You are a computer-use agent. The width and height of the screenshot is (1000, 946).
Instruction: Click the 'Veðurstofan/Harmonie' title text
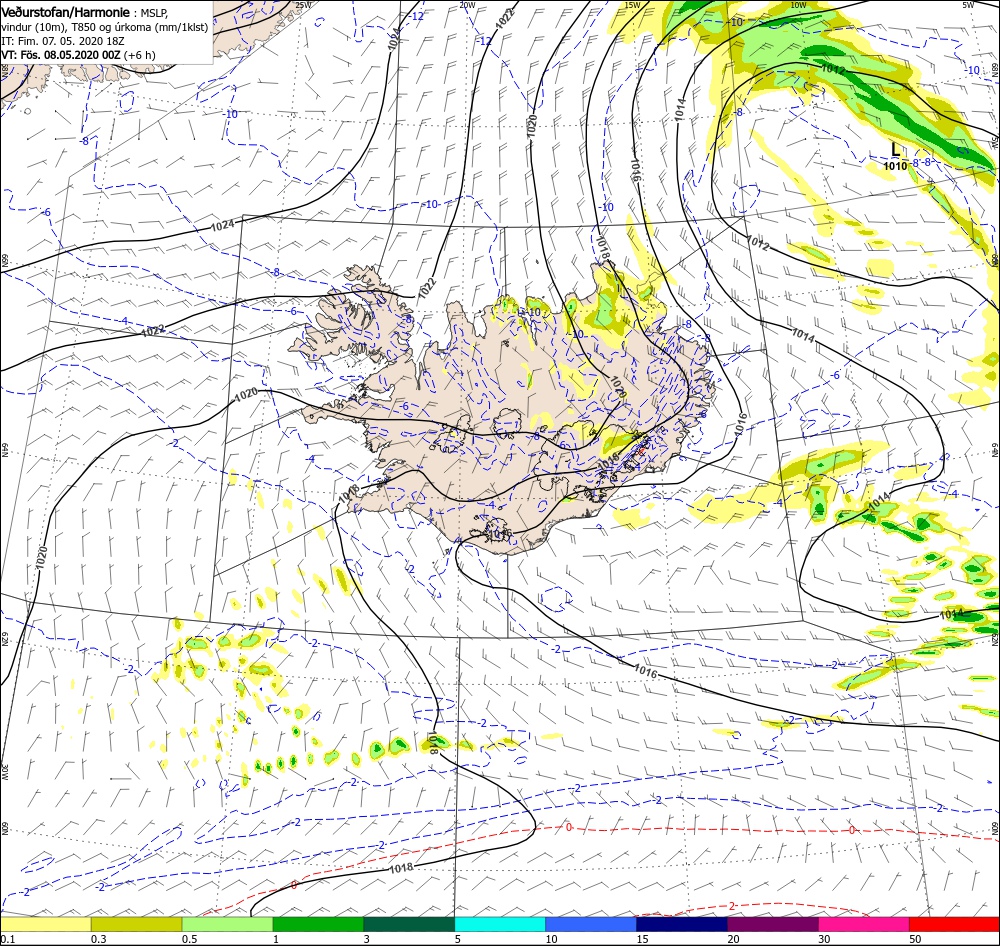66,12
